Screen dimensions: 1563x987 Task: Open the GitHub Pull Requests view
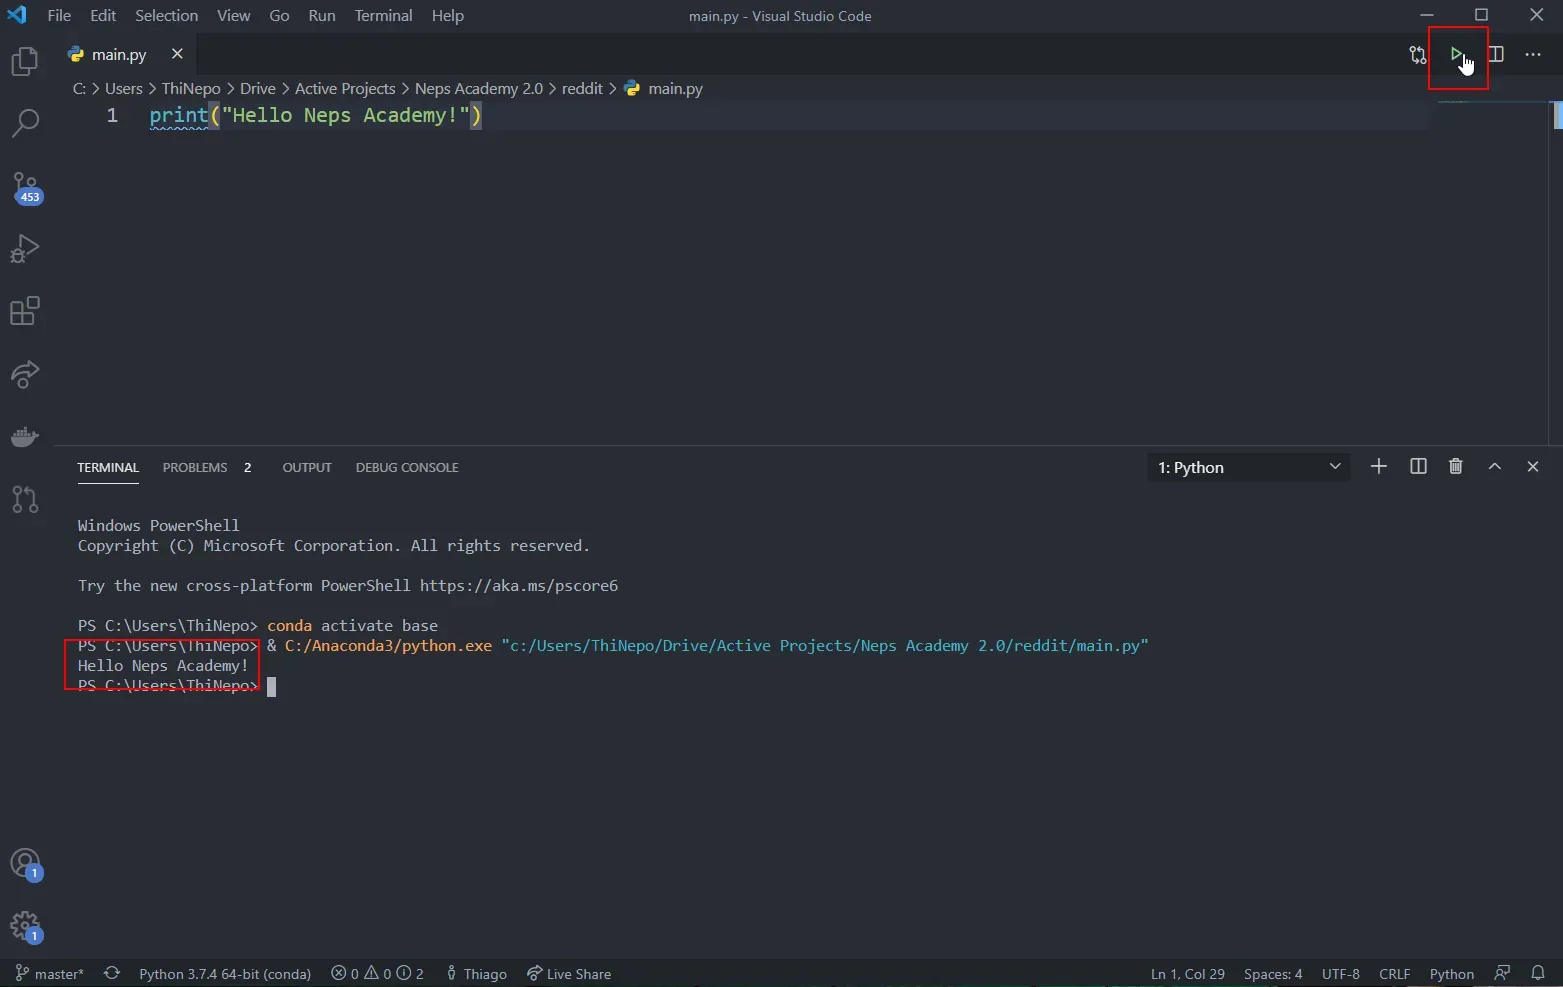[x=25, y=499]
